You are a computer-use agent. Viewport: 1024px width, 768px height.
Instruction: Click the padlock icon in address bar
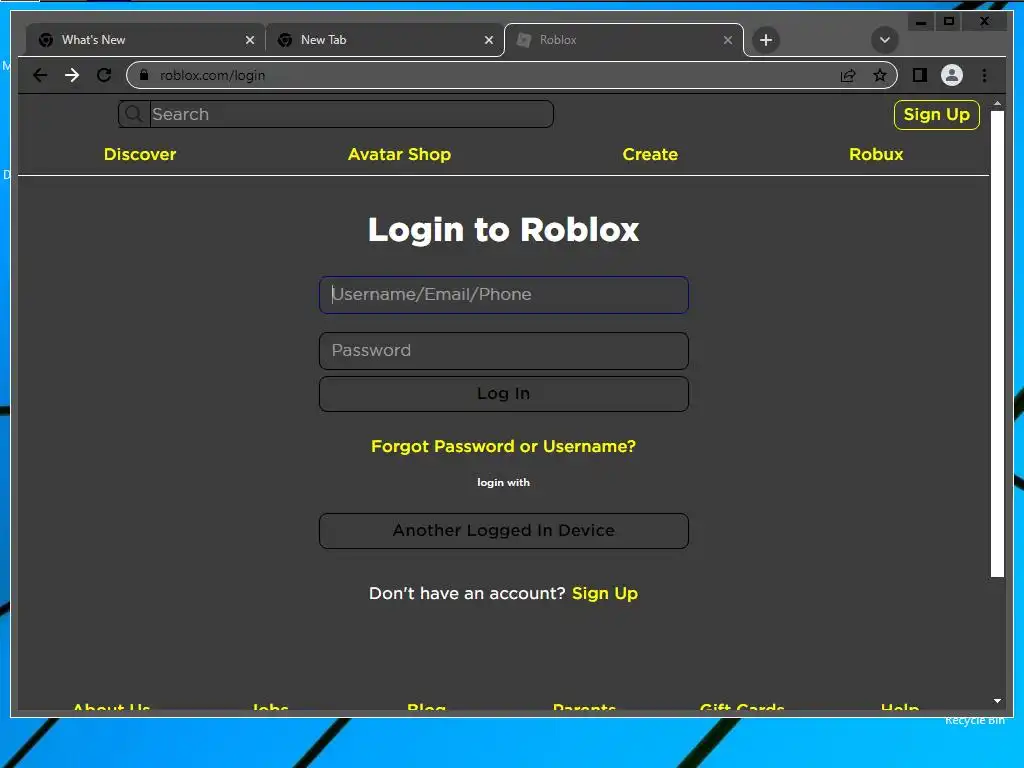(144, 75)
